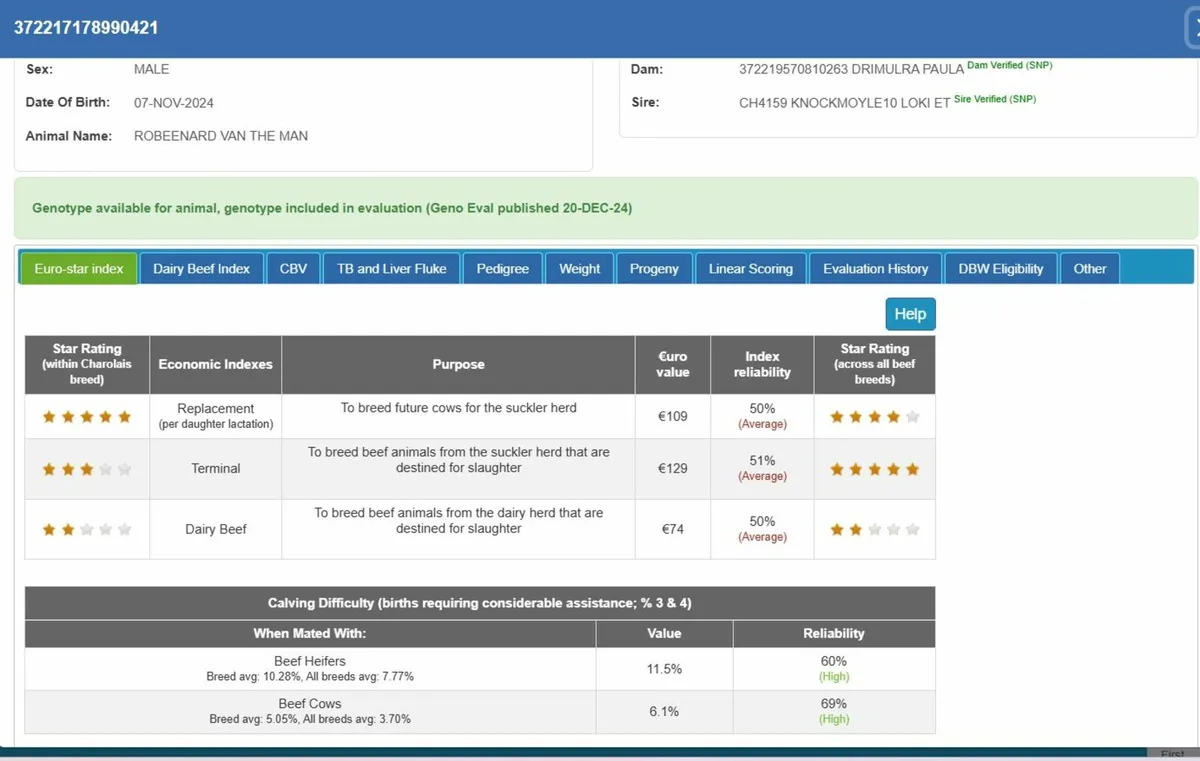Click the Replacement within-breed star rating
Screen dimensions: 1200x761
tap(87, 417)
